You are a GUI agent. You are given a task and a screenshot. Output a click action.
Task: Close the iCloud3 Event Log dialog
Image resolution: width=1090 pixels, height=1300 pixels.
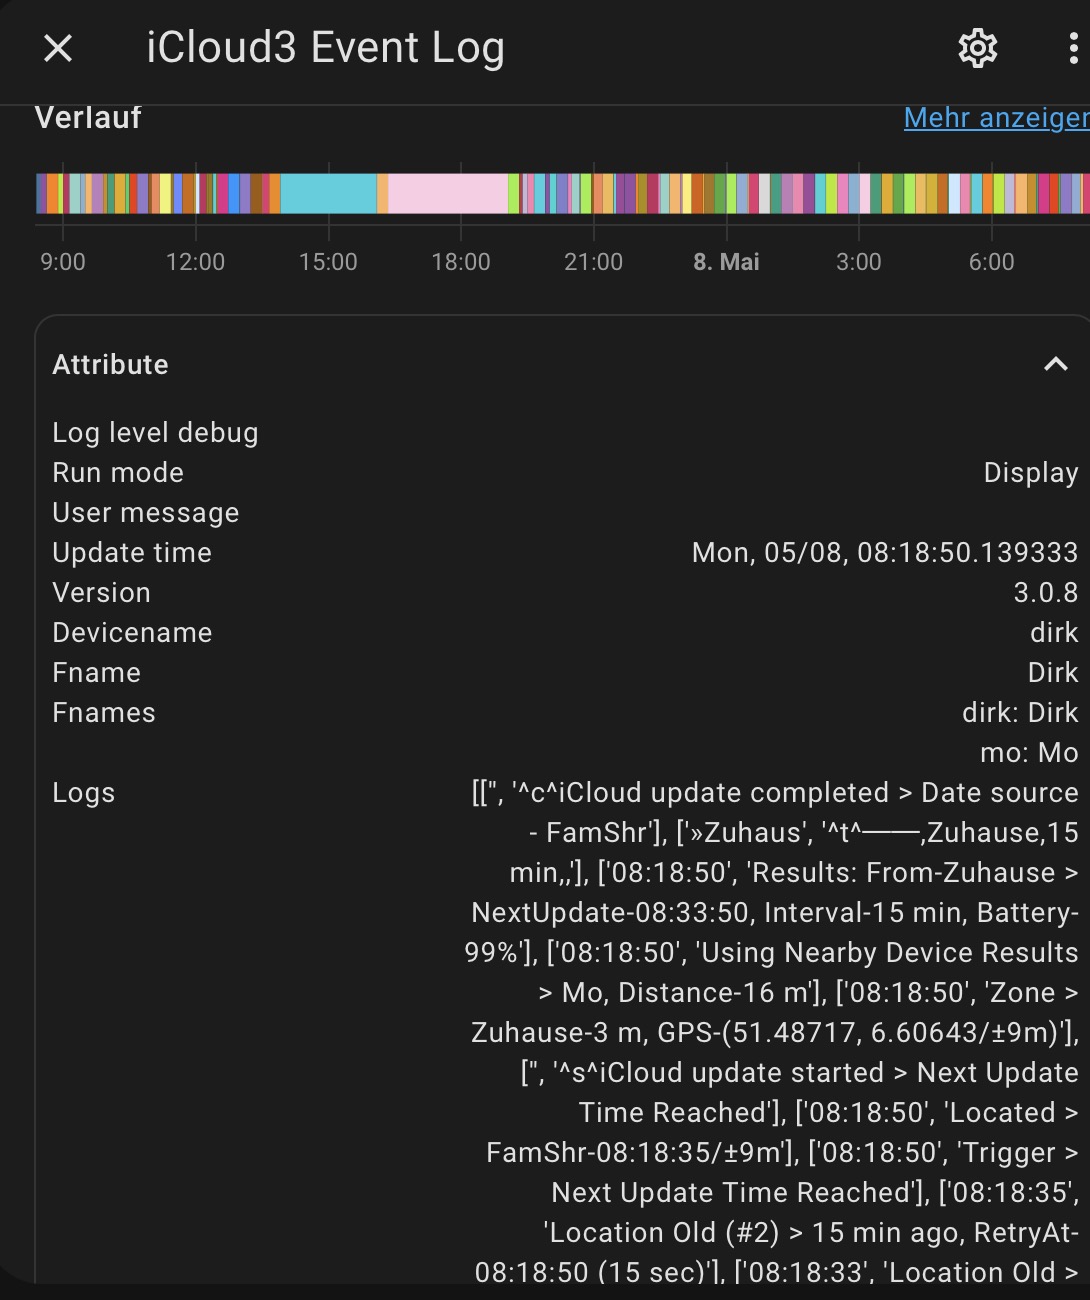(x=57, y=47)
